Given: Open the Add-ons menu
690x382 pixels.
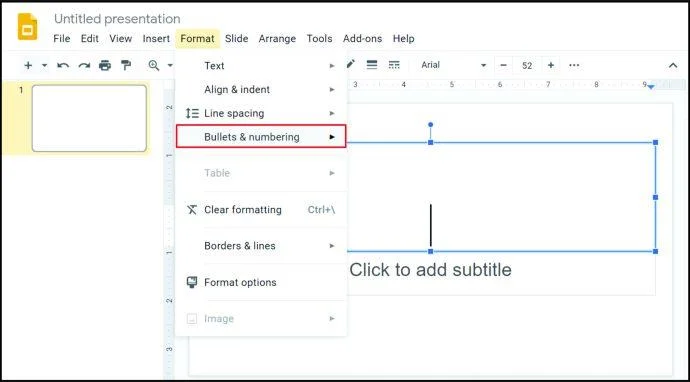Looking at the screenshot, I should tap(363, 39).
